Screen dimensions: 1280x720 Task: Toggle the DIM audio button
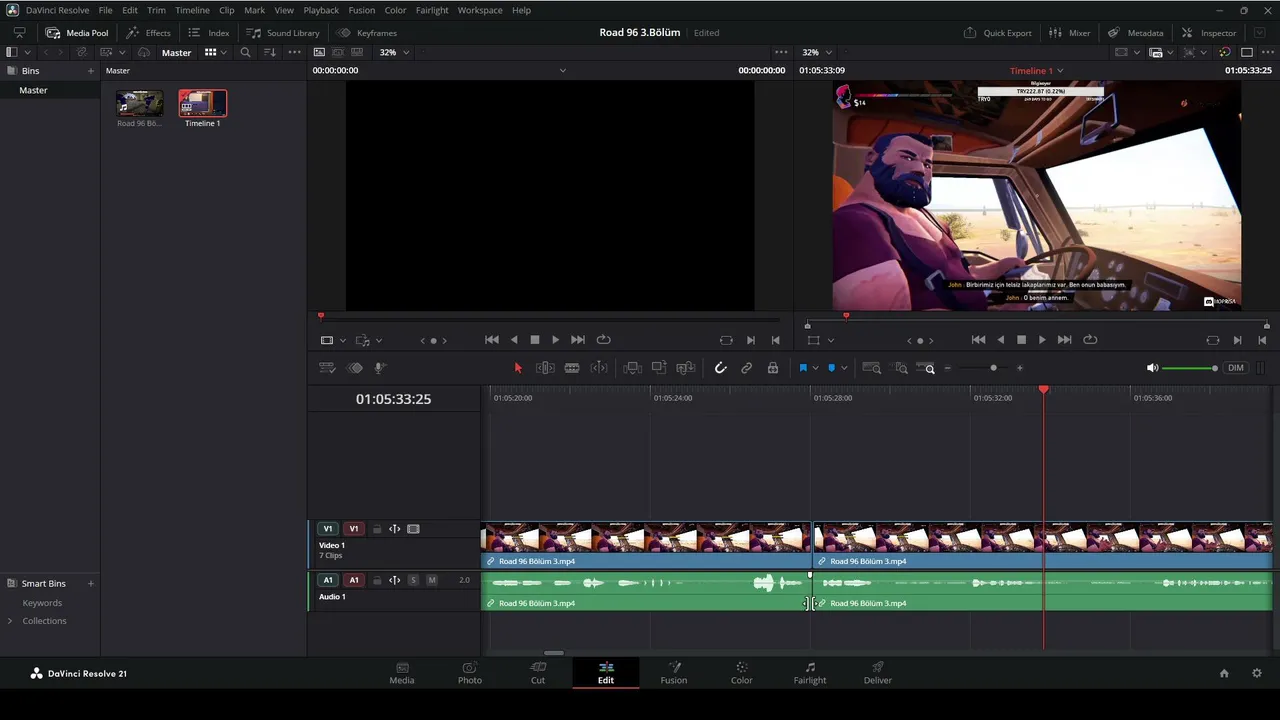click(x=1236, y=368)
